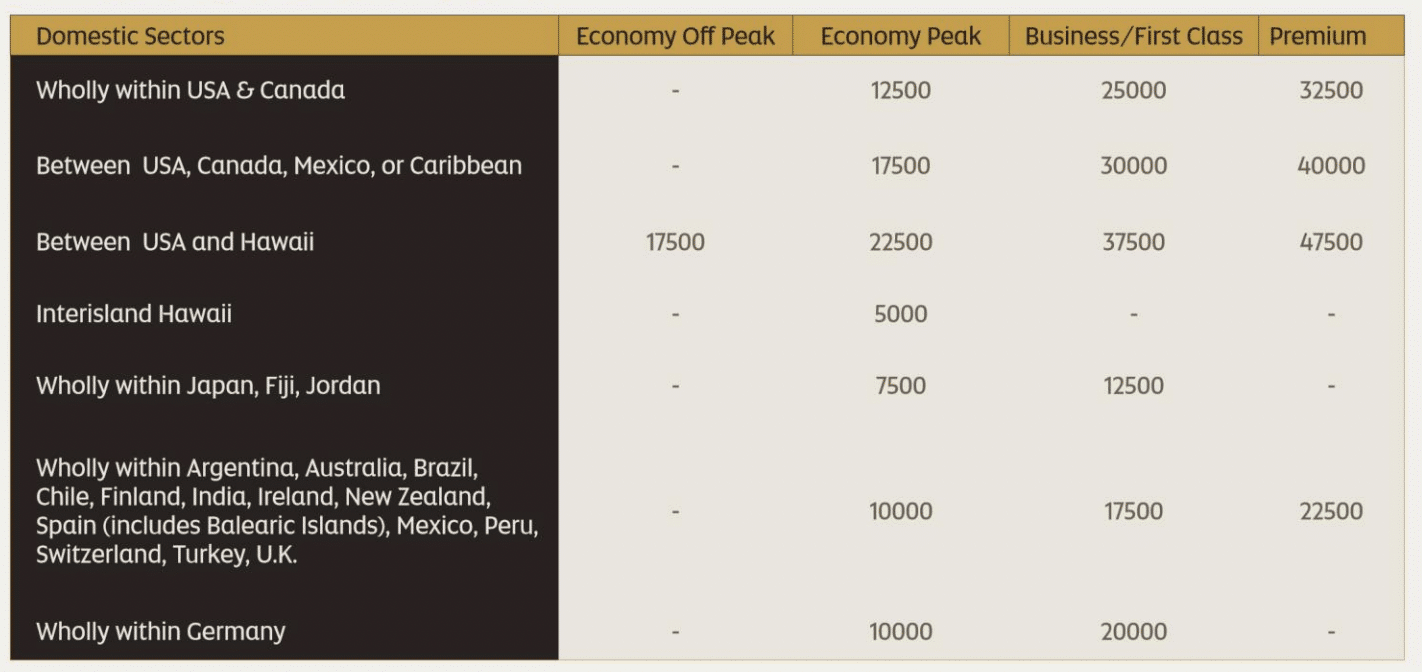Click the 5000 Economy Peak value for Interisland Hawaii
This screenshot has height=672, width=1422.
click(900, 314)
